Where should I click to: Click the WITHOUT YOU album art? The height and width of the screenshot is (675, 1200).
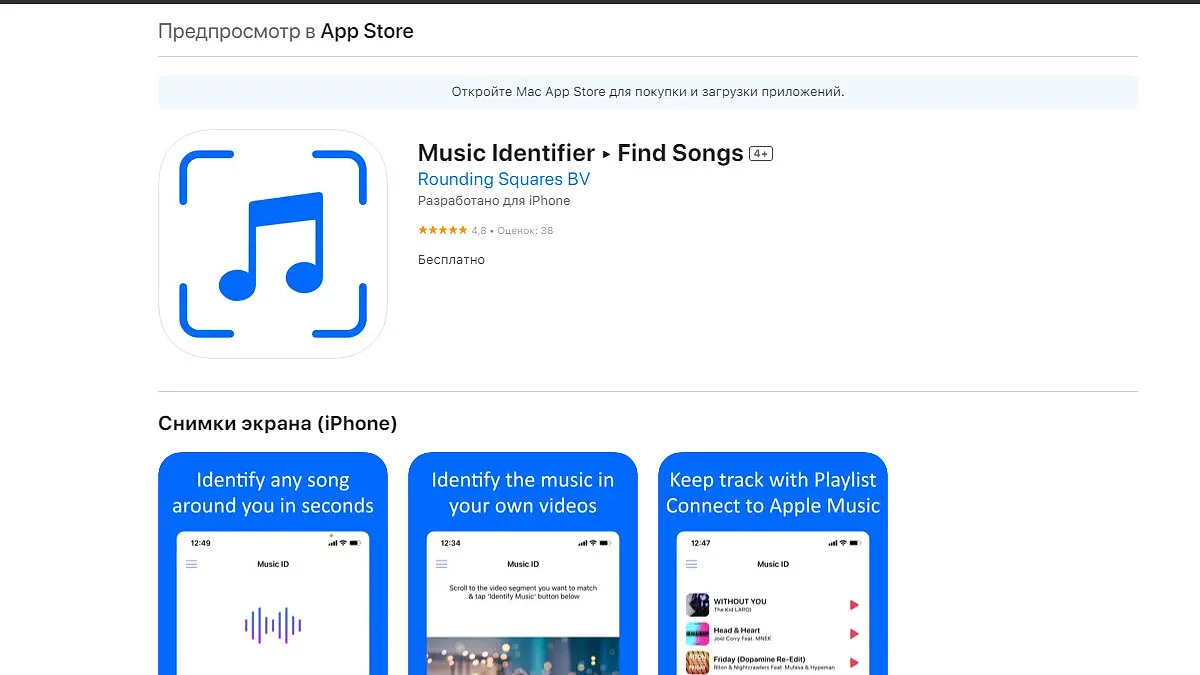pyautogui.click(x=697, y=605)
